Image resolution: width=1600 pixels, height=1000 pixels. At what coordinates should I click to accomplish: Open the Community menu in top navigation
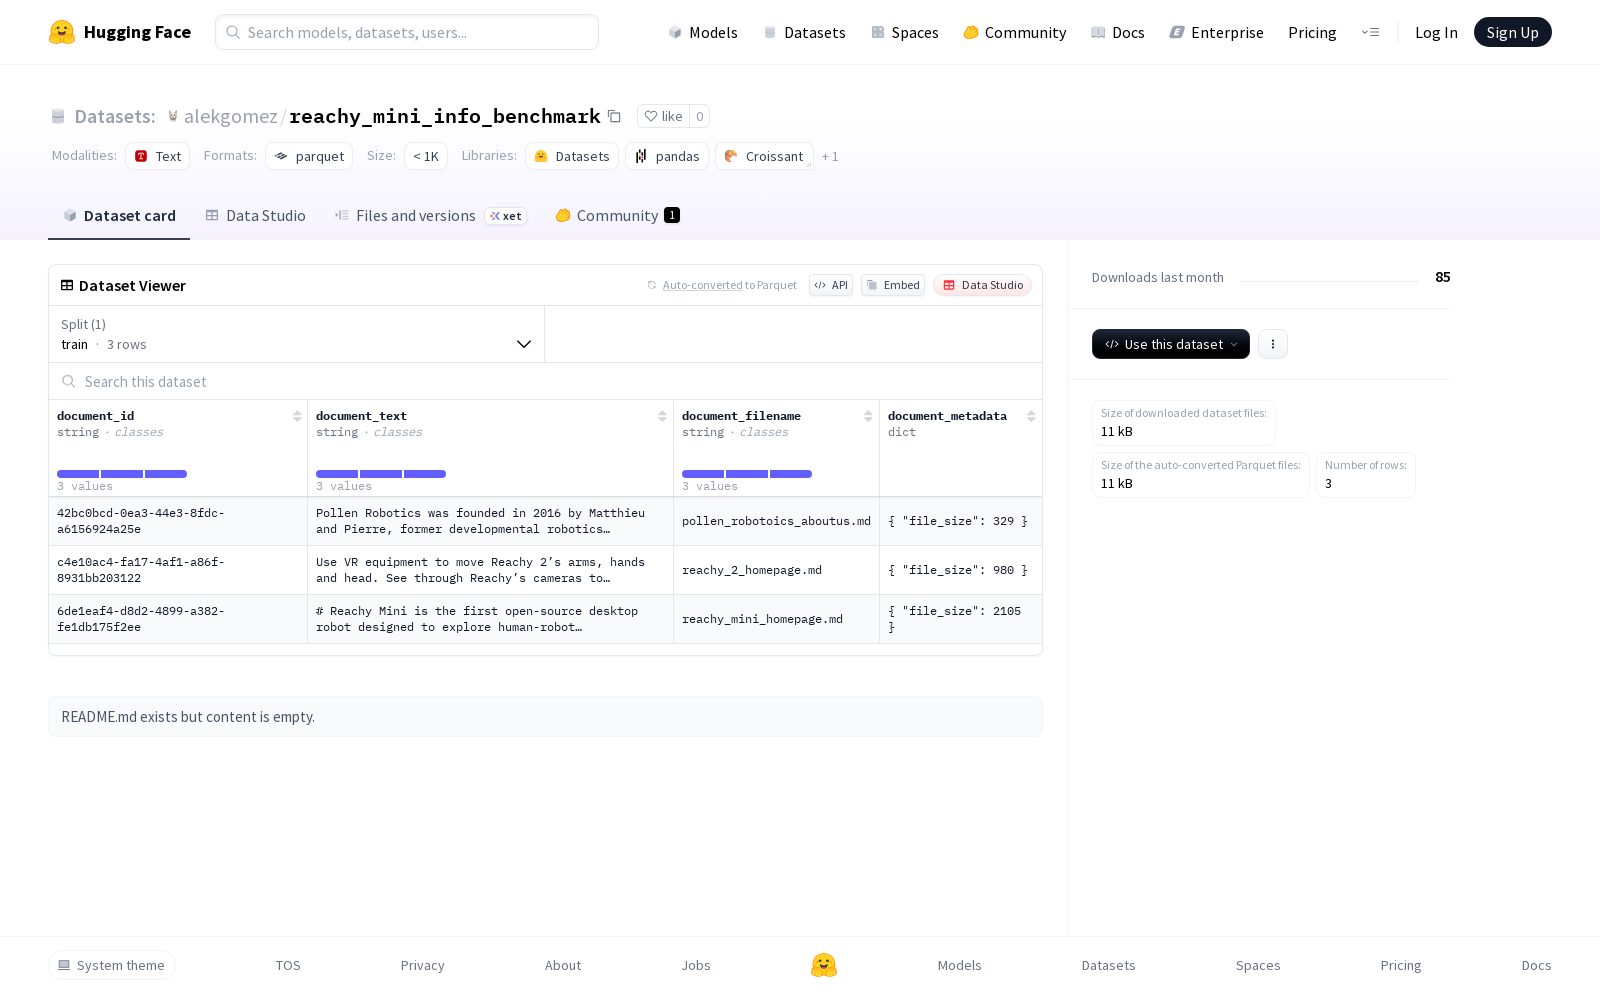[1015, 32]
